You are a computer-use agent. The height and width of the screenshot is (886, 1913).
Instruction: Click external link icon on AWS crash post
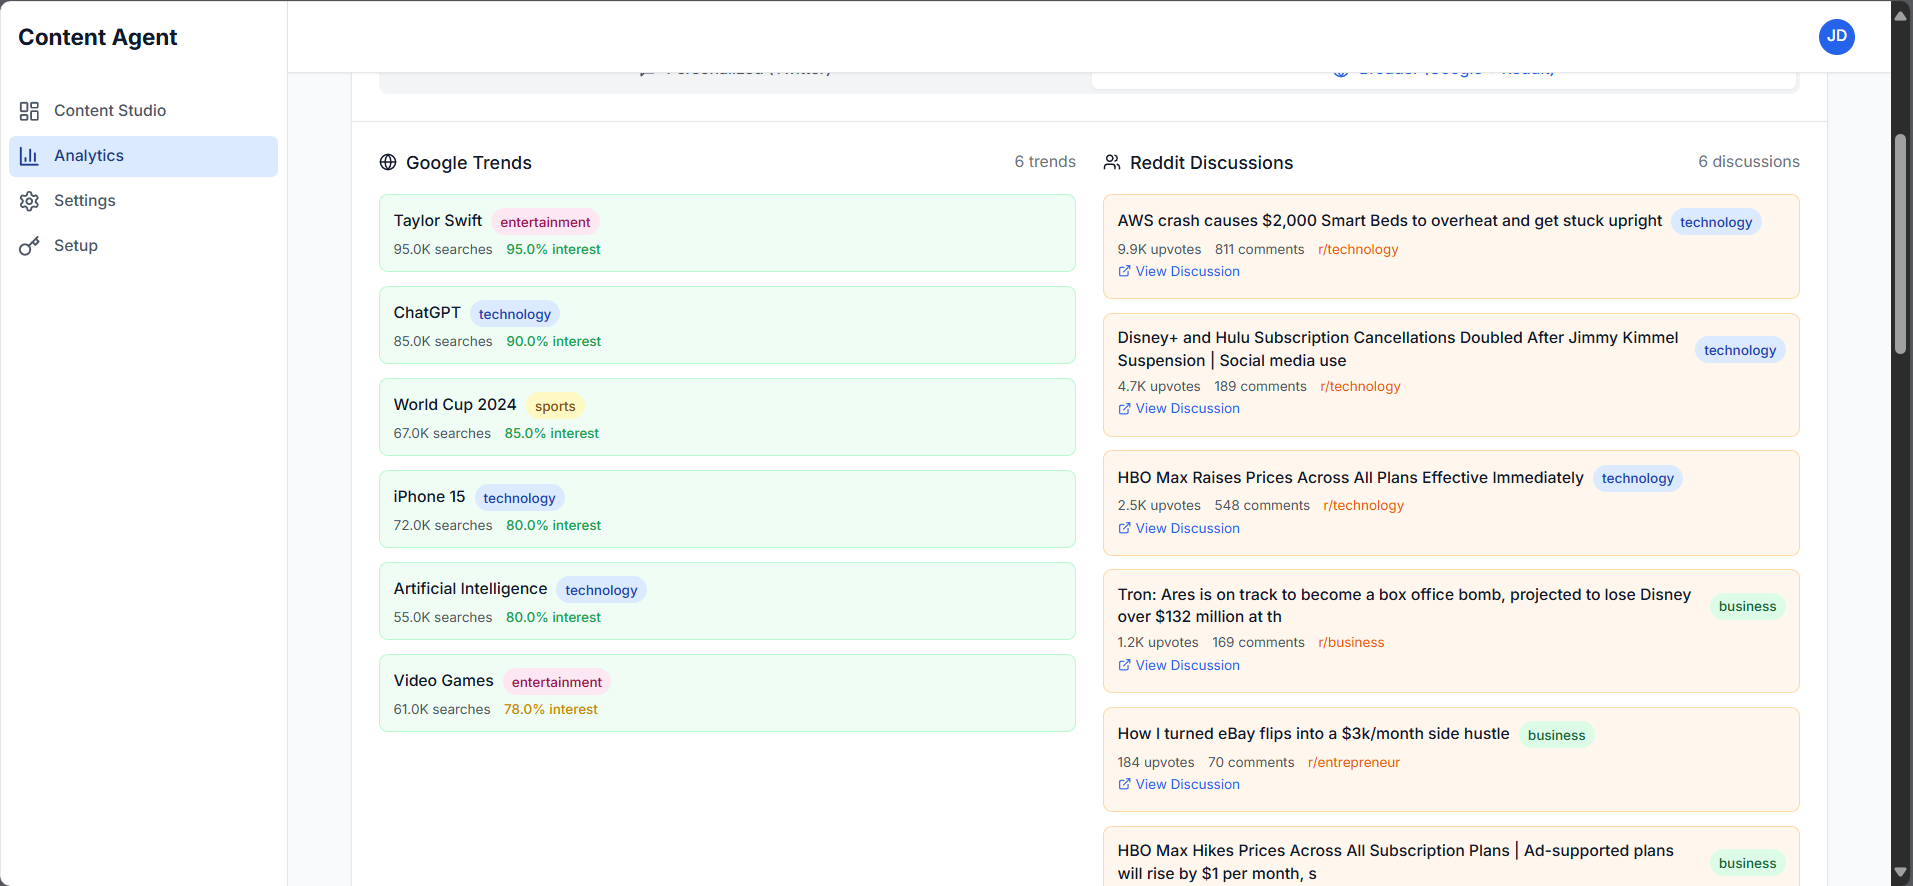tap(1124, 271)
